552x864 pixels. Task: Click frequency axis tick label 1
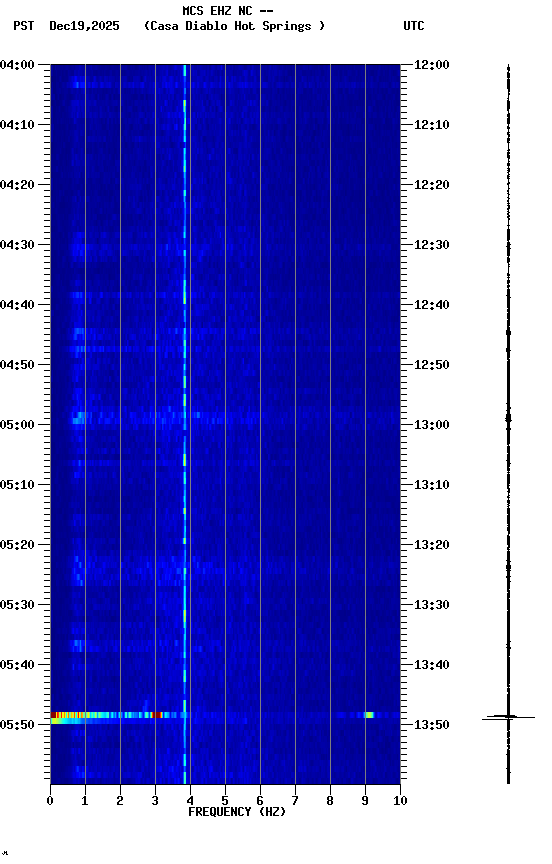[85, 801]
